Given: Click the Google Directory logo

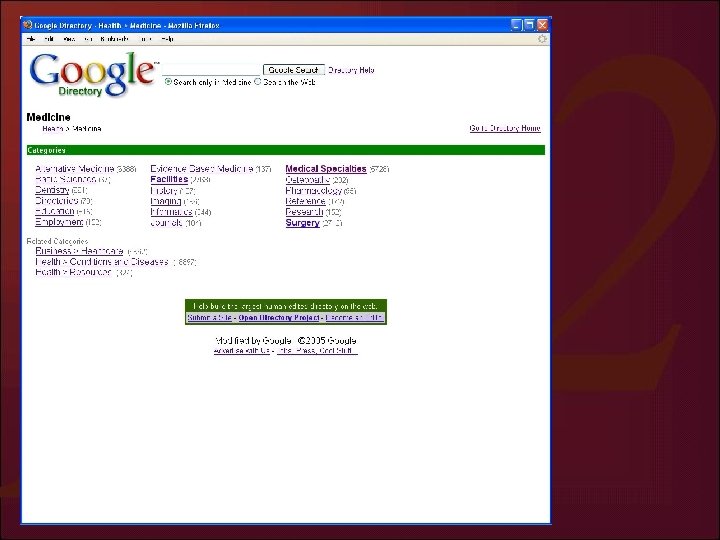Looking at the screenshot, I should pos(93,75).
